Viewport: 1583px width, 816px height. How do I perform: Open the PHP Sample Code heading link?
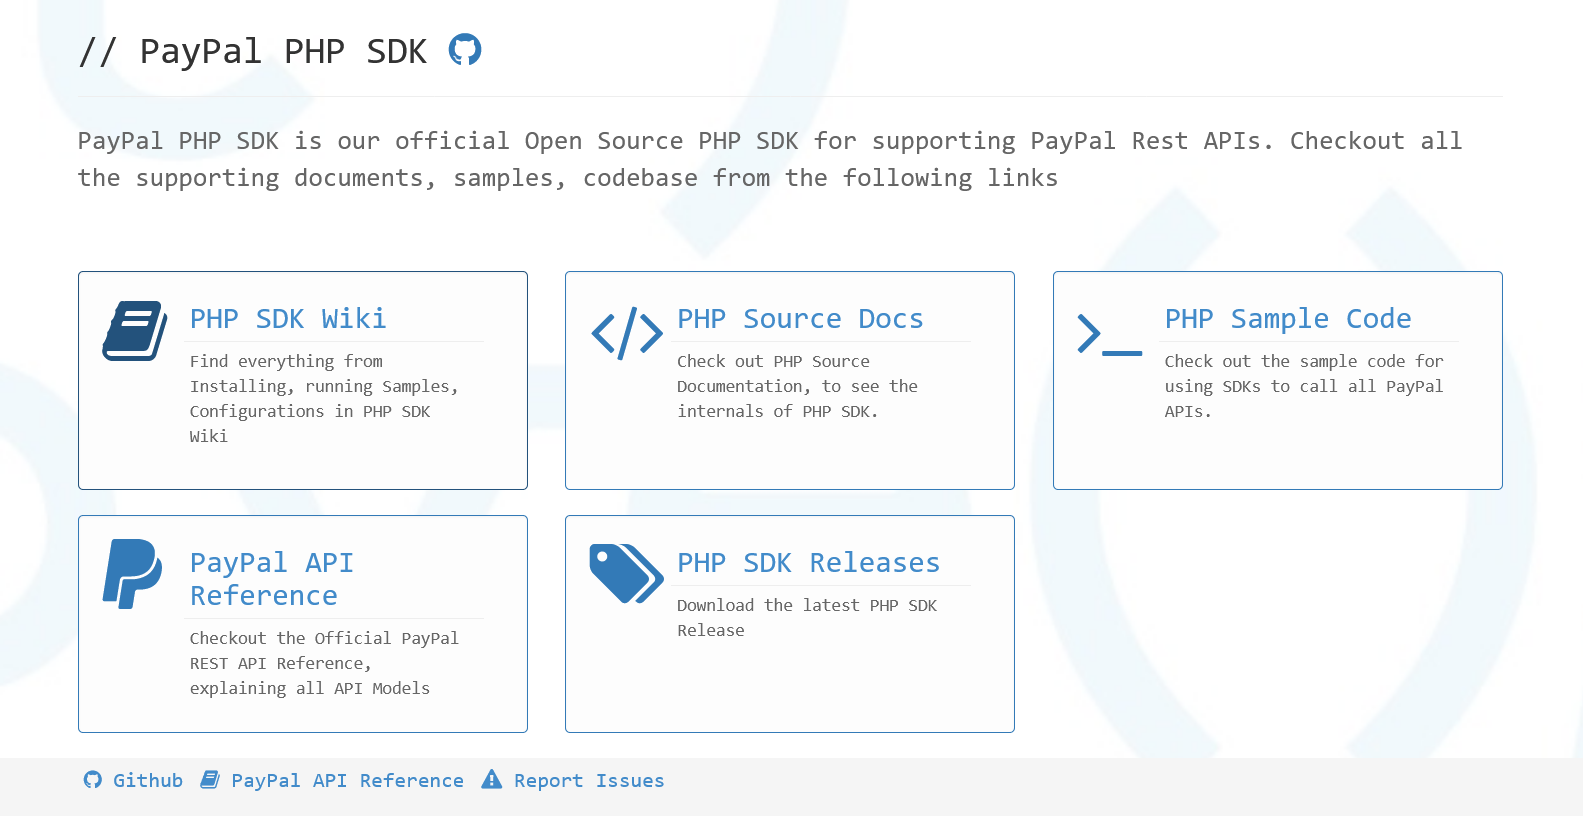click(1288, 319)
